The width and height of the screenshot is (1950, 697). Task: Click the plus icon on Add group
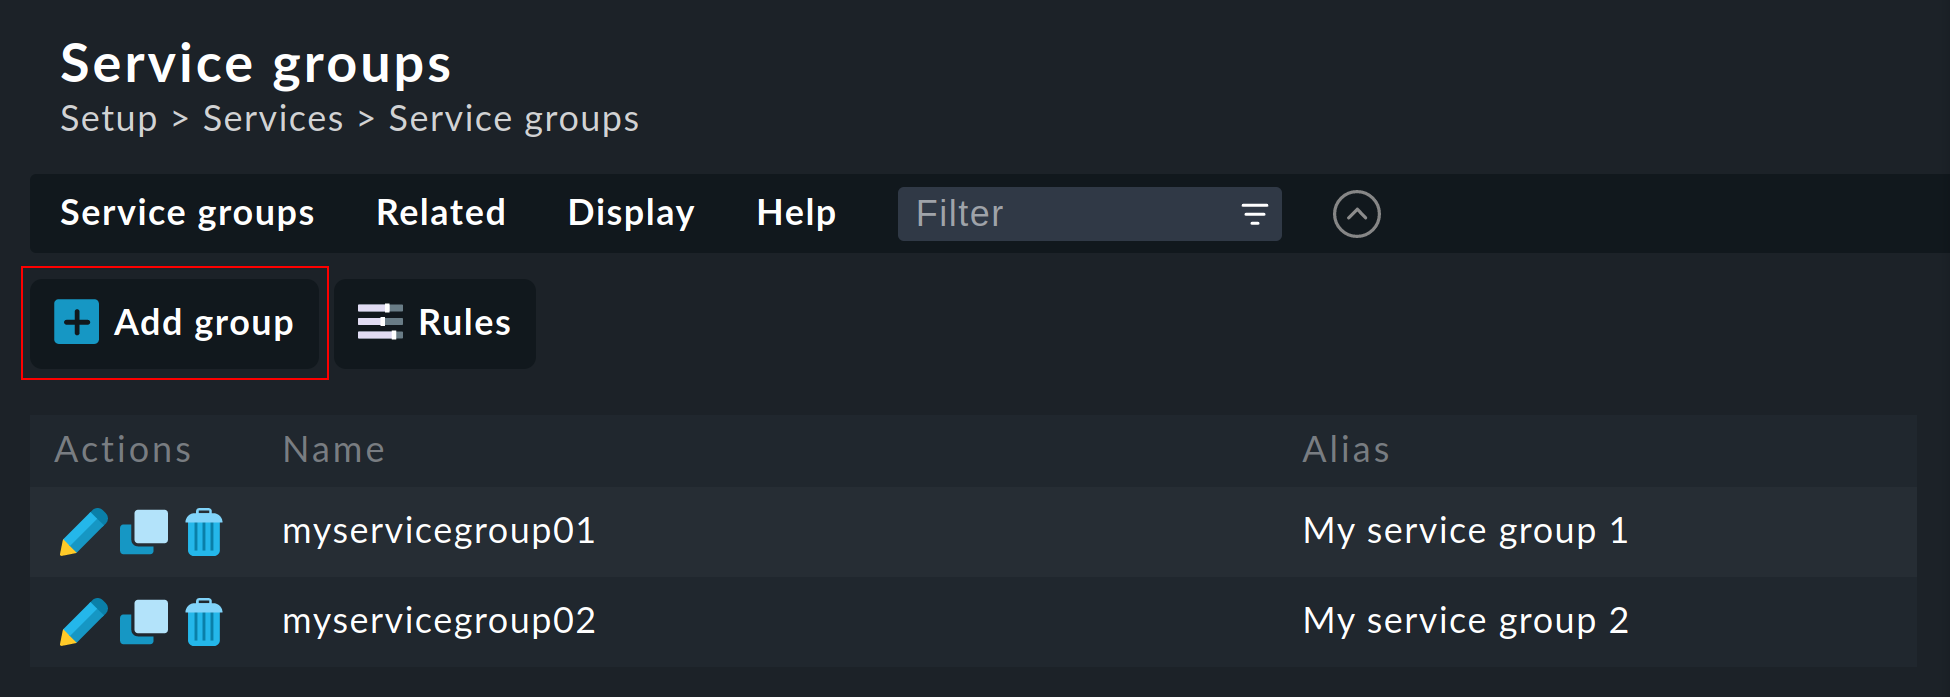pyautogui.click(x=76, y=322)
